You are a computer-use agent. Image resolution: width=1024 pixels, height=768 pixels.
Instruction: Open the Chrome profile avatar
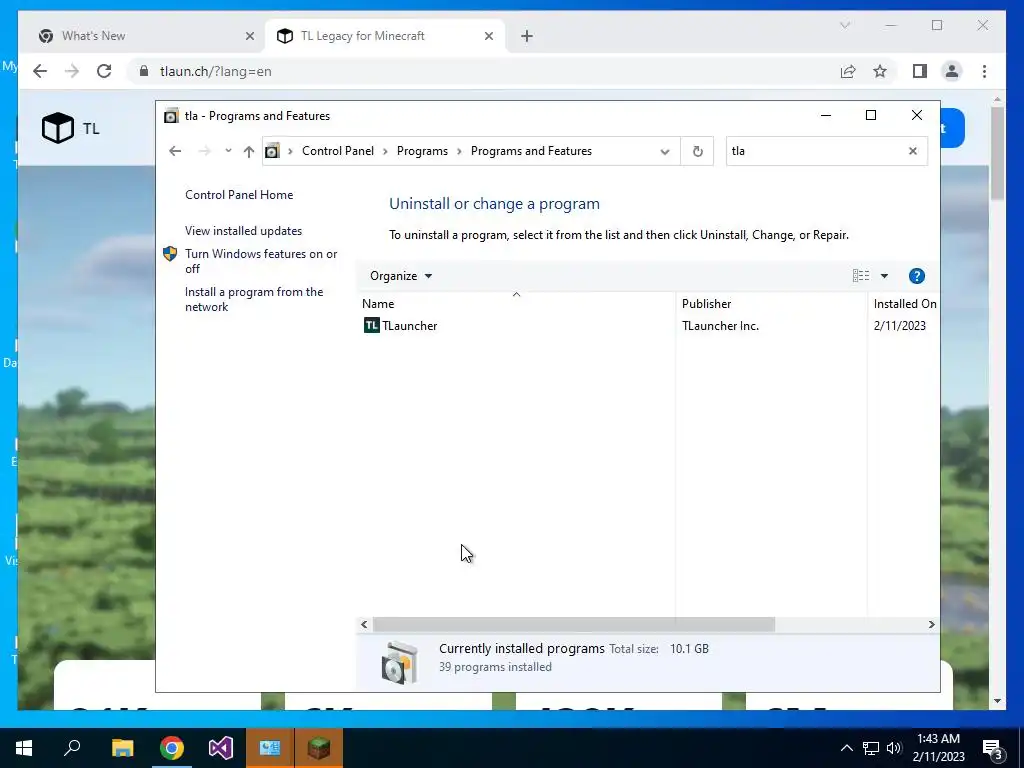pos(952,71)
